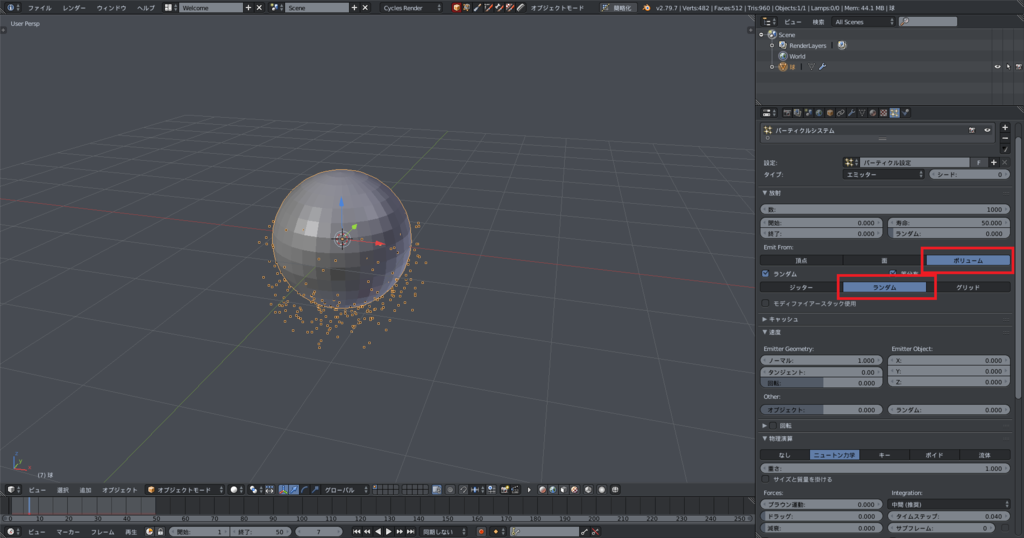Image resolution: width=1024 pixels, height=538 pixels.
Task: Open the Constraints properties chain icon
Action: [x=840, y=113]
